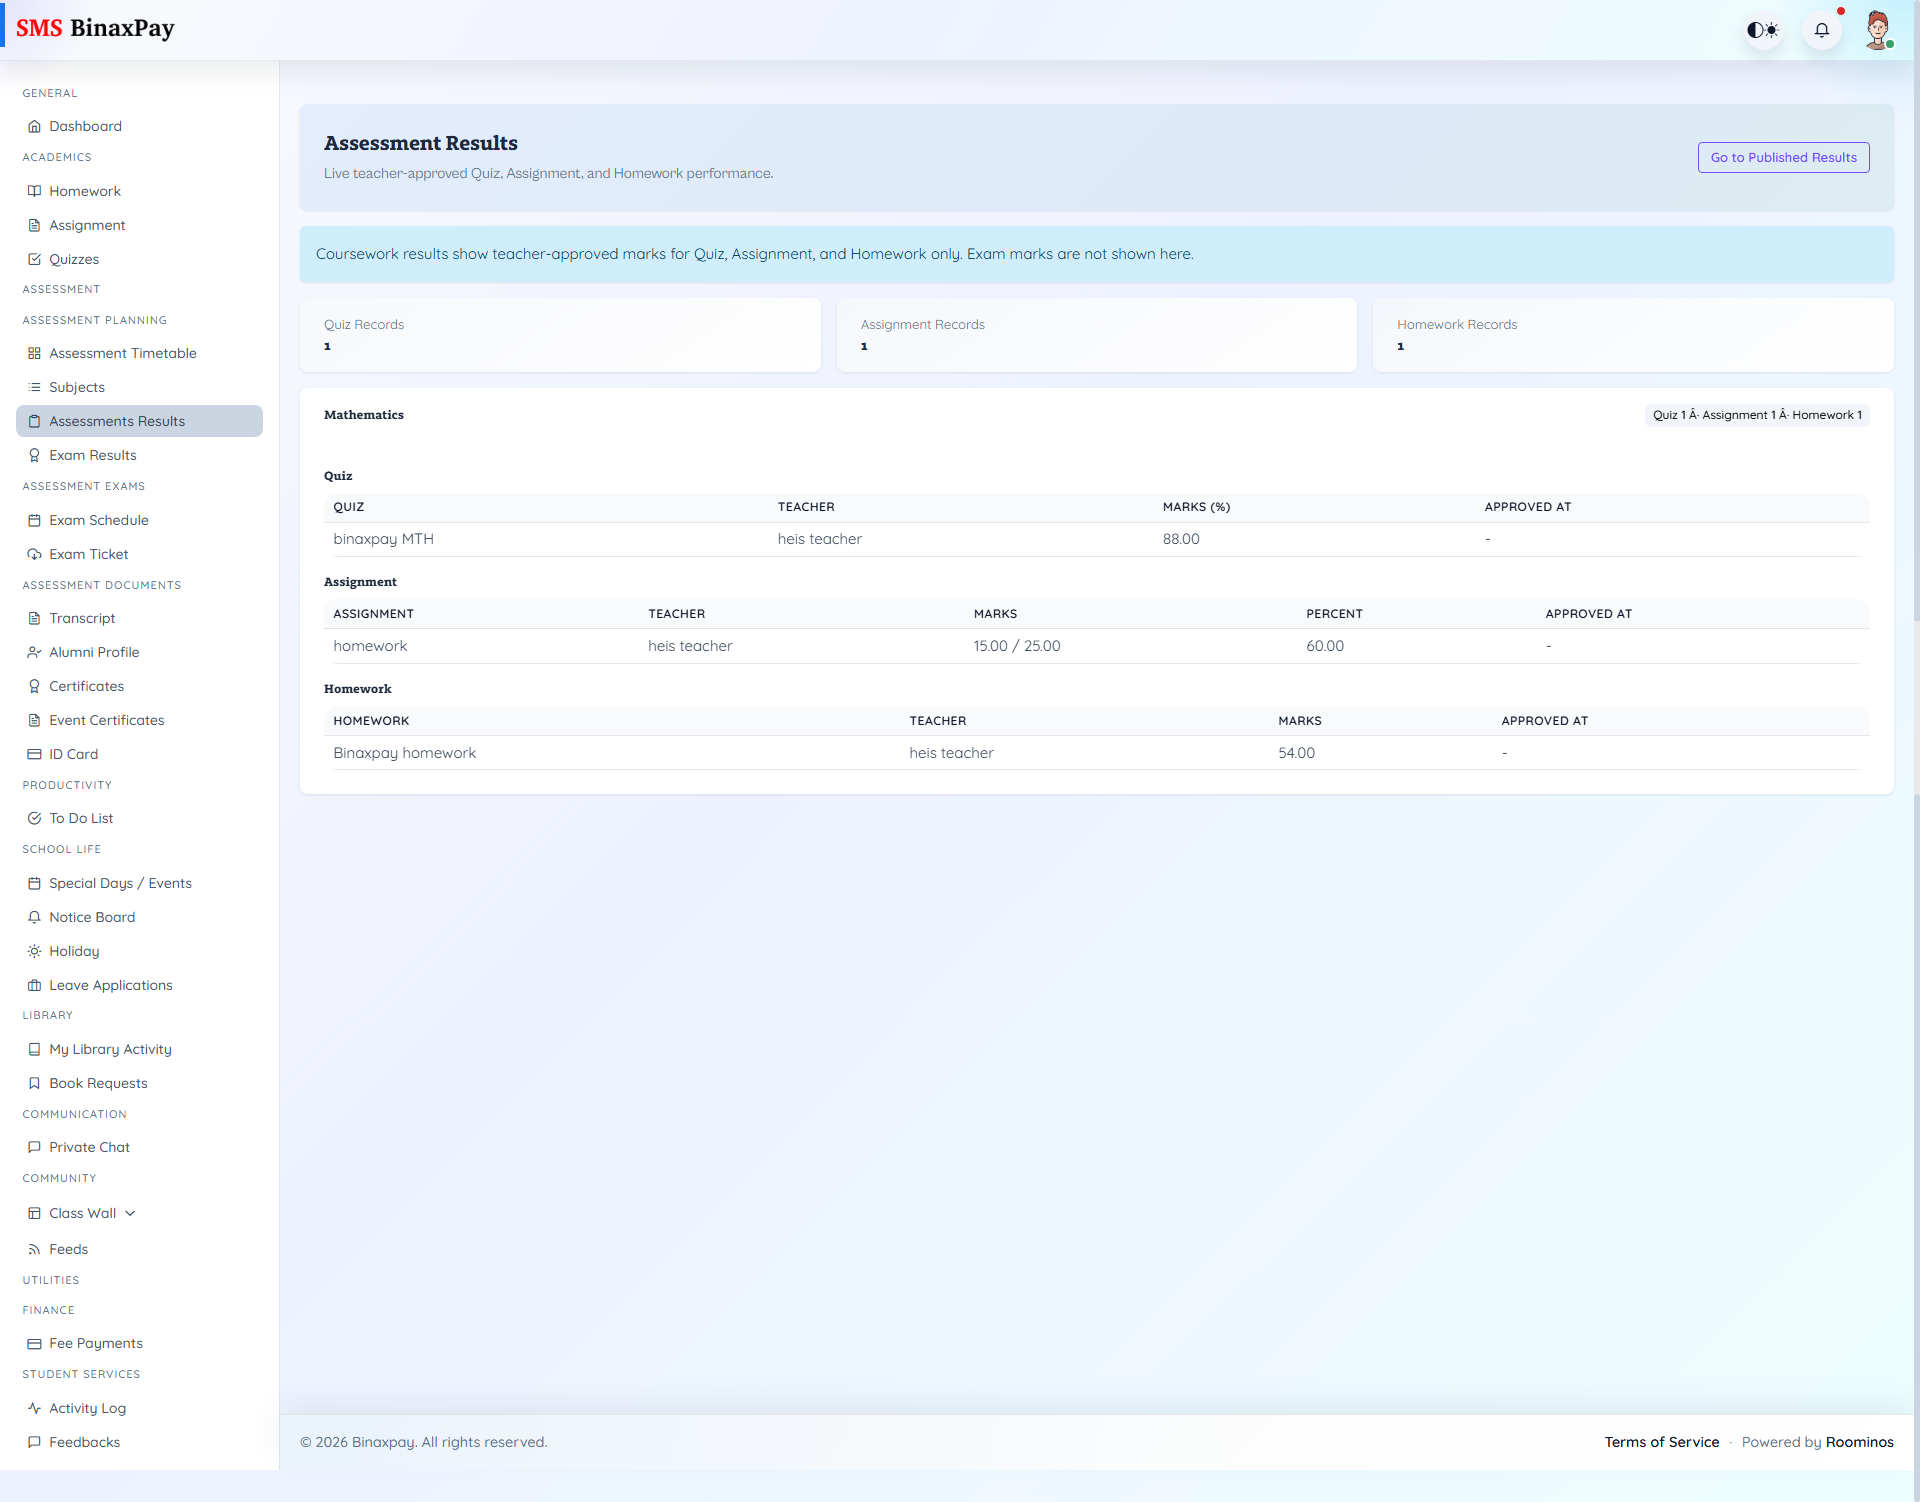The width and height of the screenshot is (1920, 1502).
Task: Click the Private Chat bubble icon
Action: tap(34, 1147)
